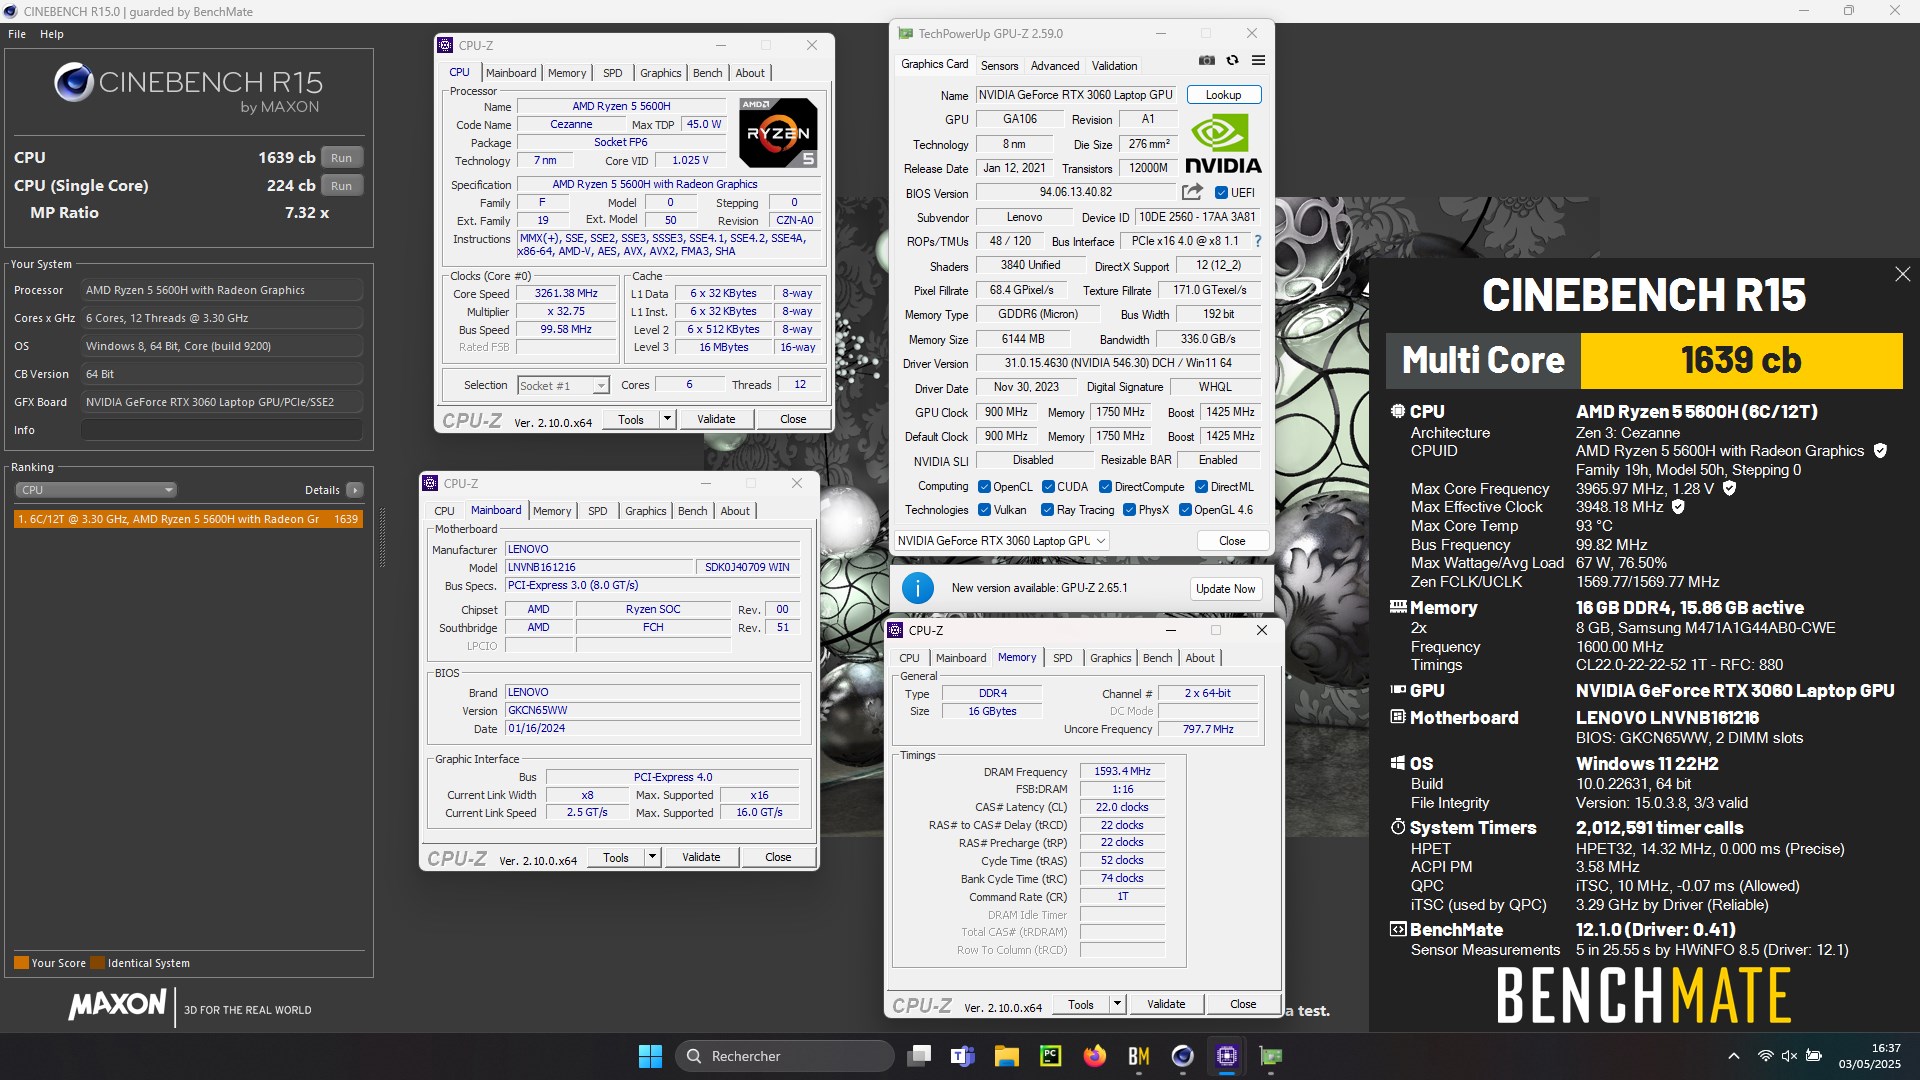1920x1080 pixels.
Task: Open Task View from the taskbar
Action: [x=919, y=1056]
